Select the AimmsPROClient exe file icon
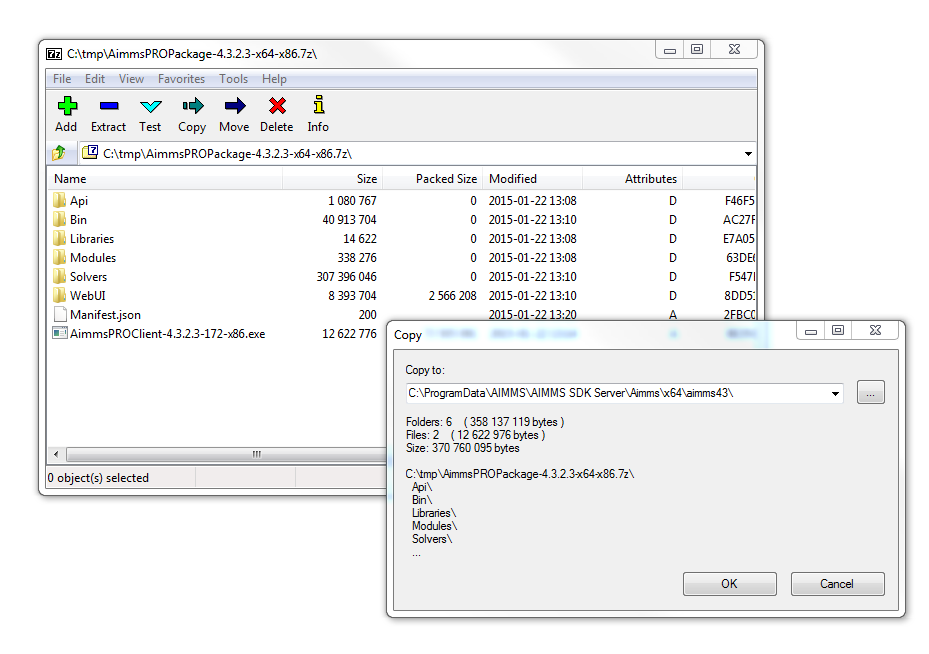 59,333
